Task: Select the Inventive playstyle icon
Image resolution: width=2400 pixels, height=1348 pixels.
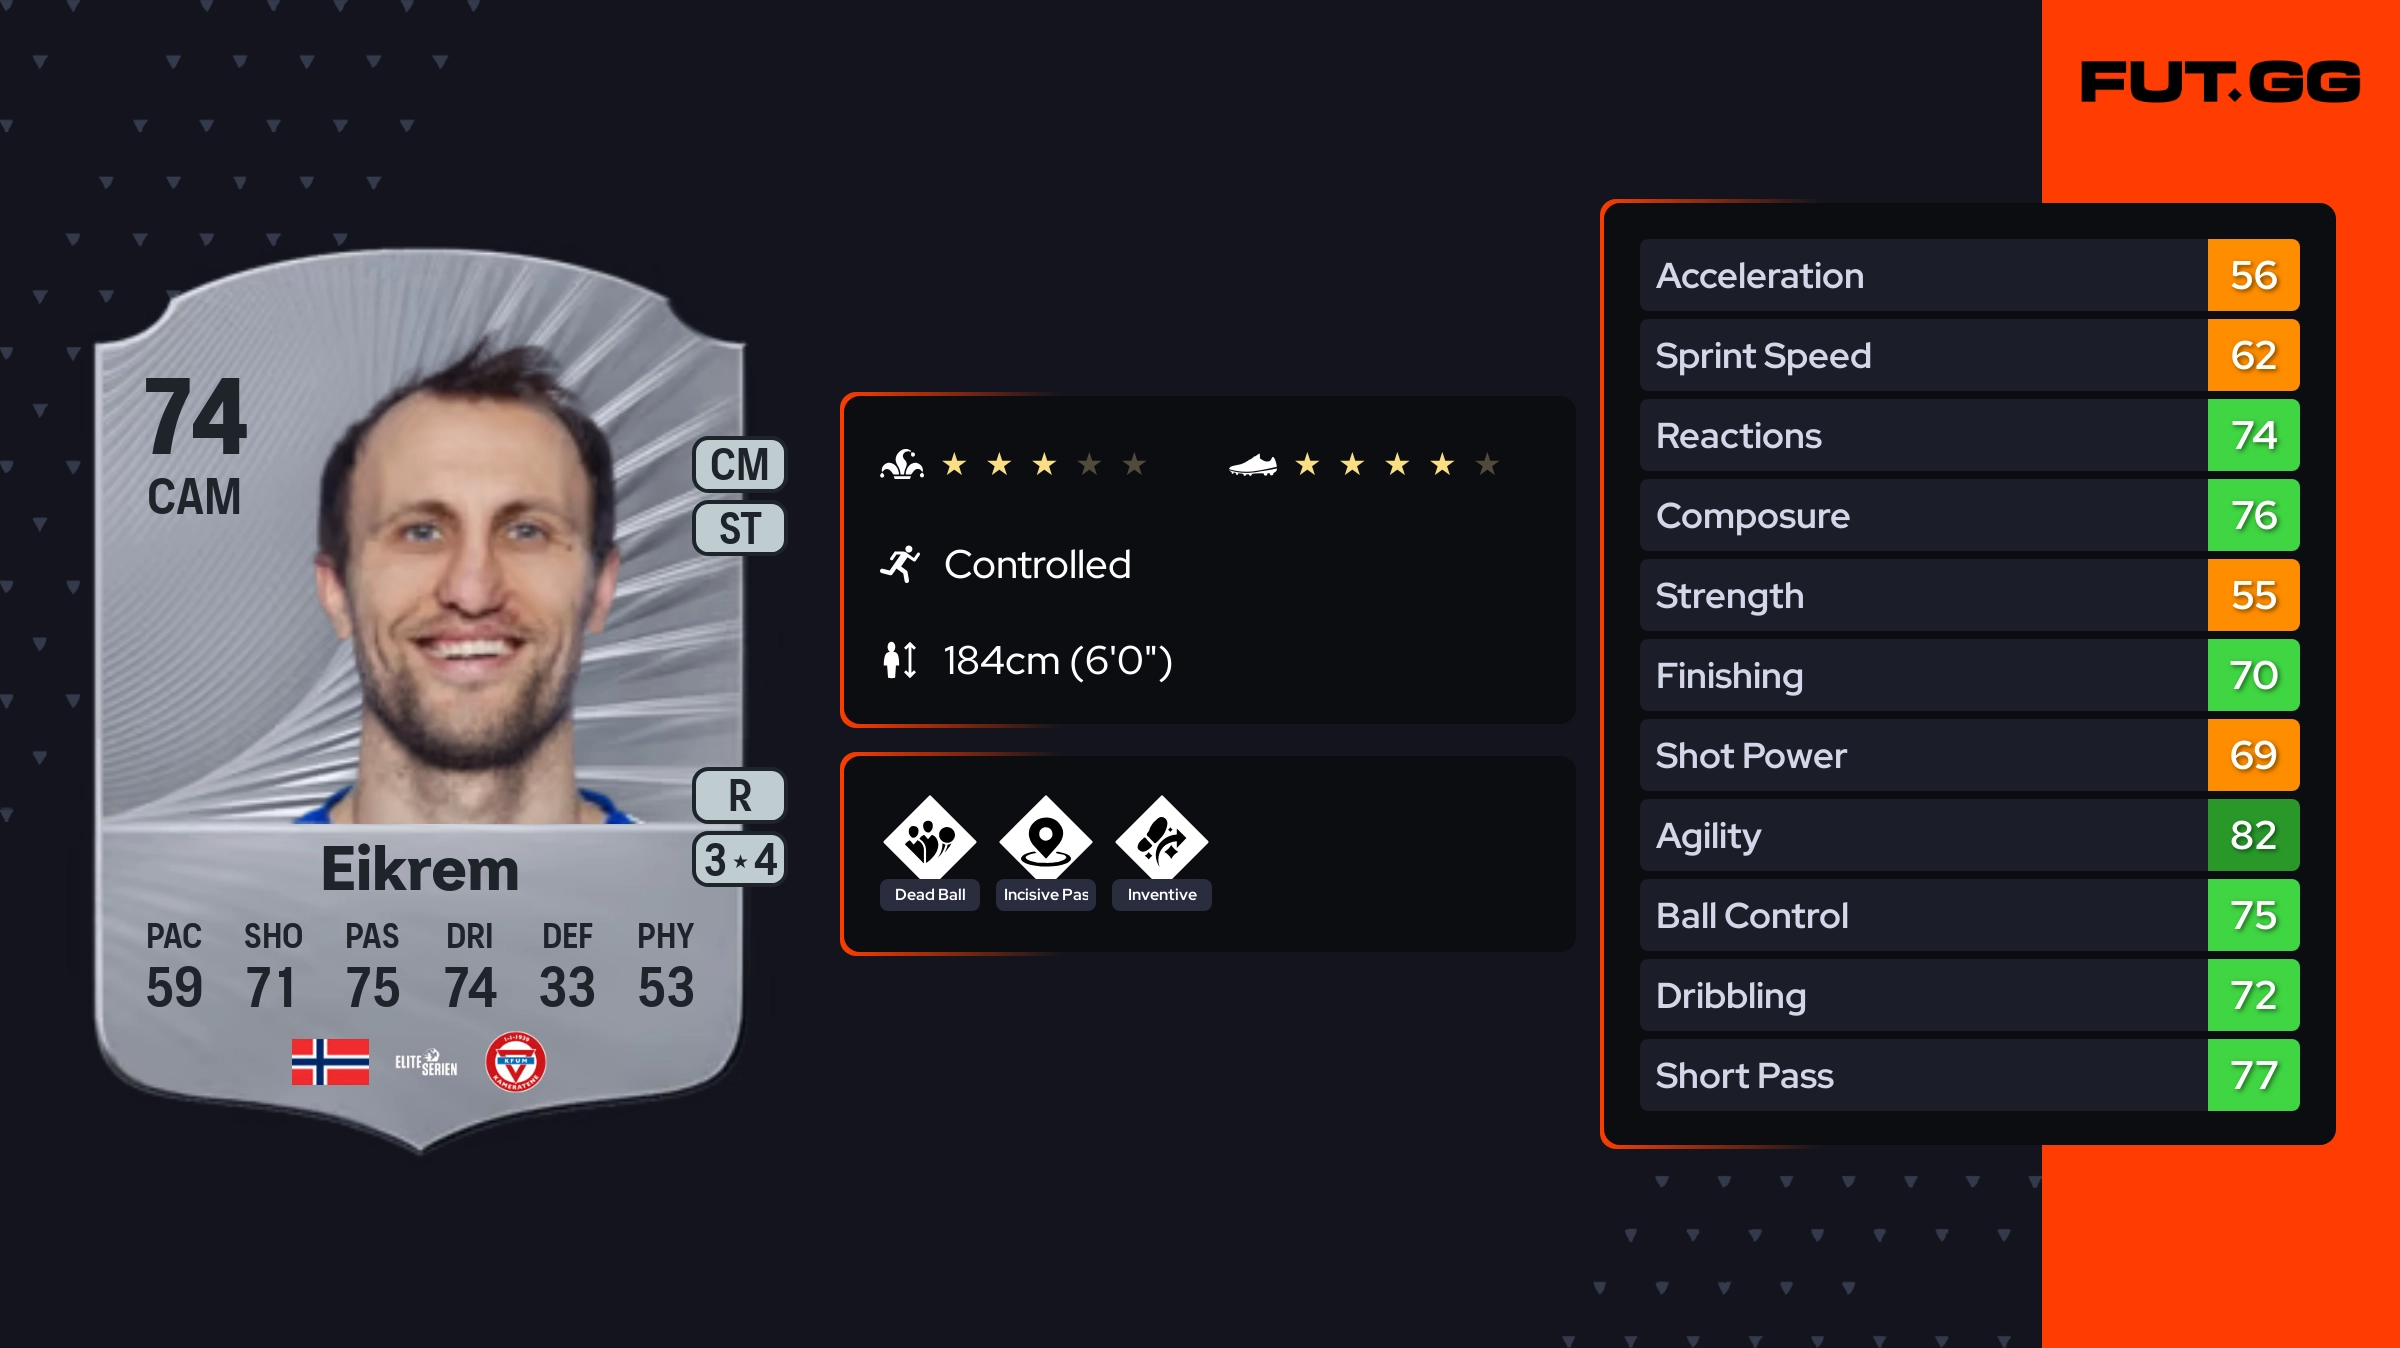Action: [x=1162, y=840]
